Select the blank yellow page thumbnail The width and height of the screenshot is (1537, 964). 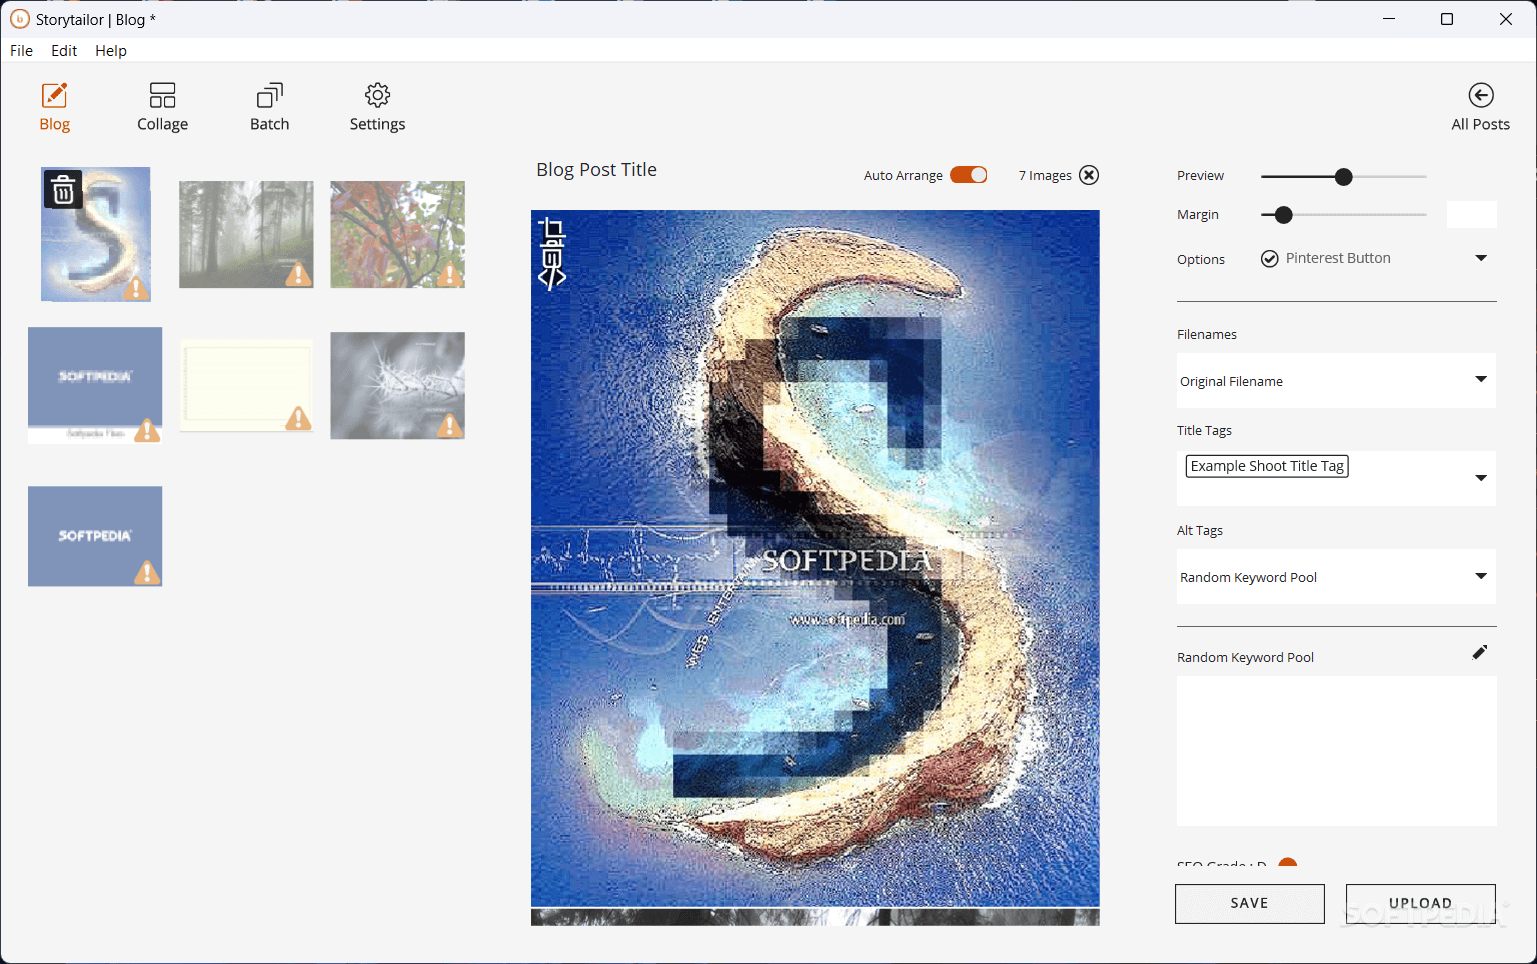[x=246, y=386]
